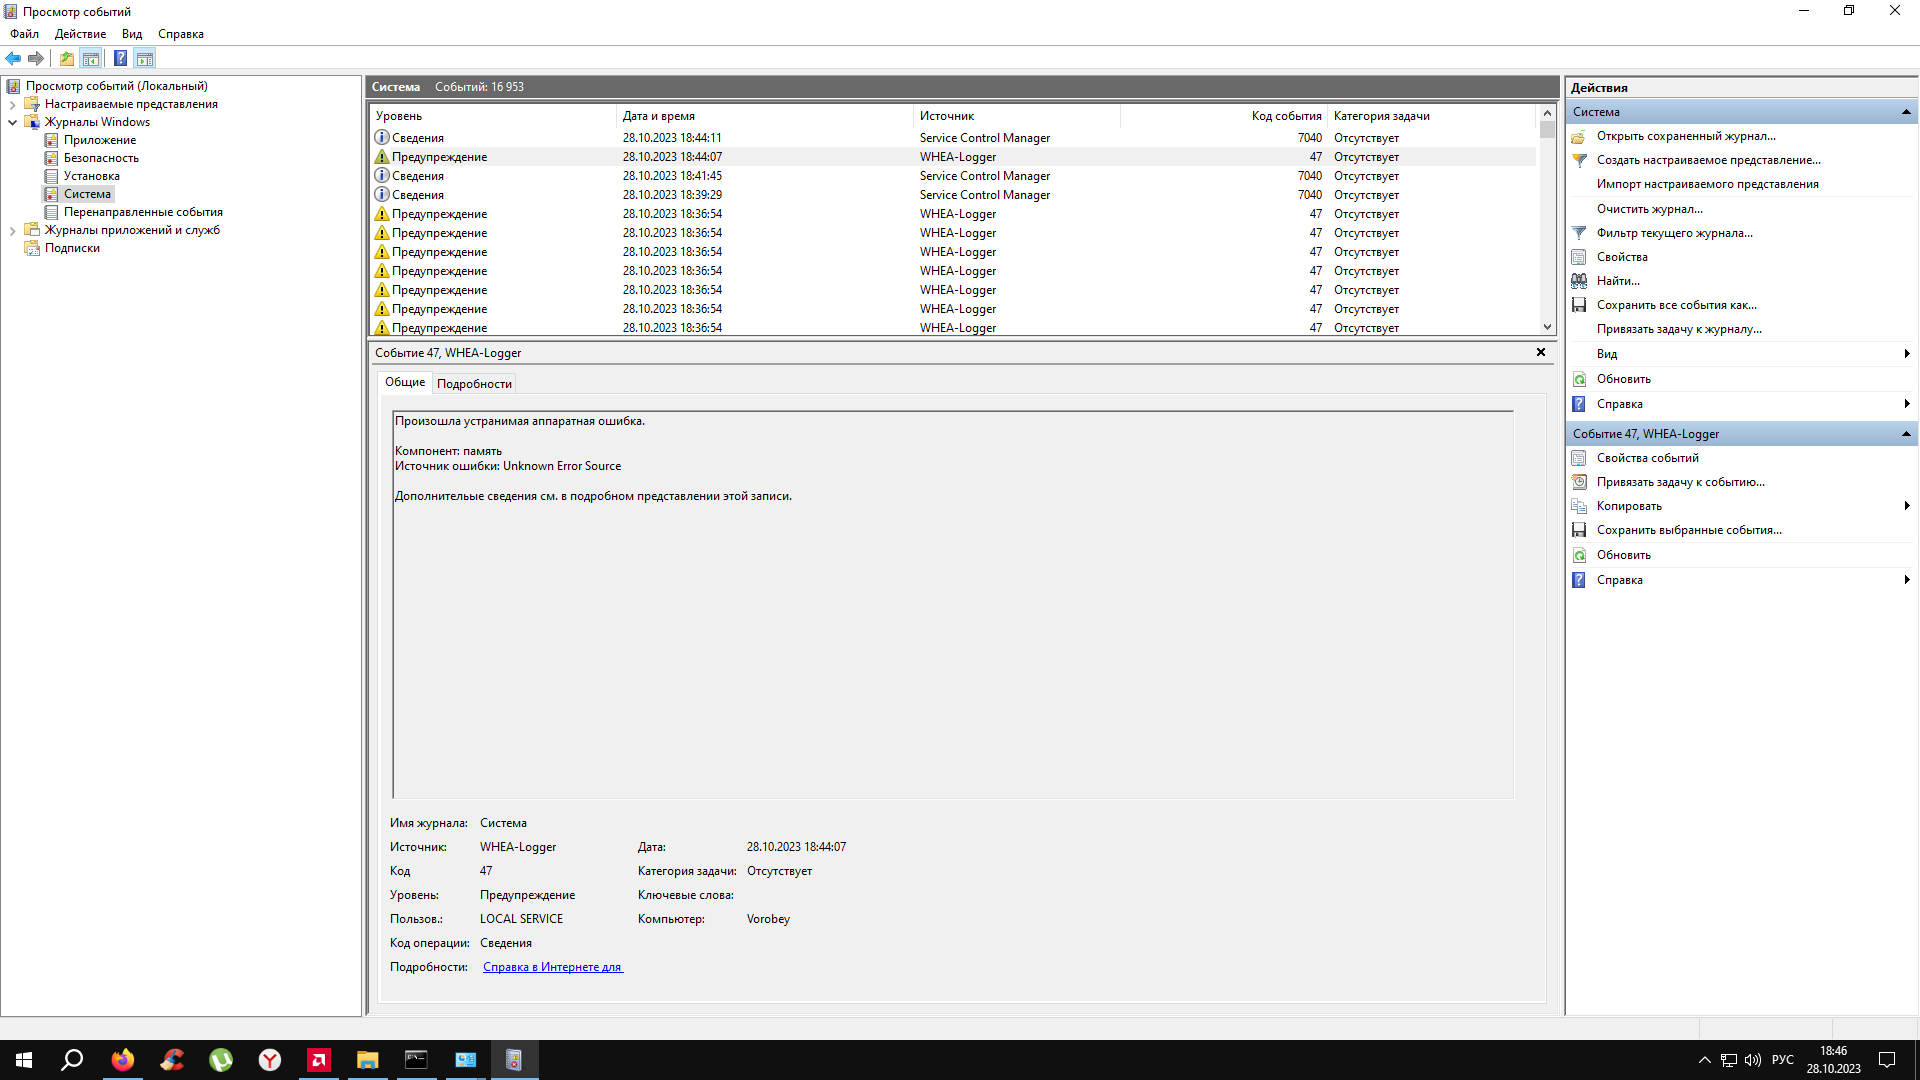Click the РУС input language indicator
This screenshot has width=1920, height=1080.
click(1783, 1060)
